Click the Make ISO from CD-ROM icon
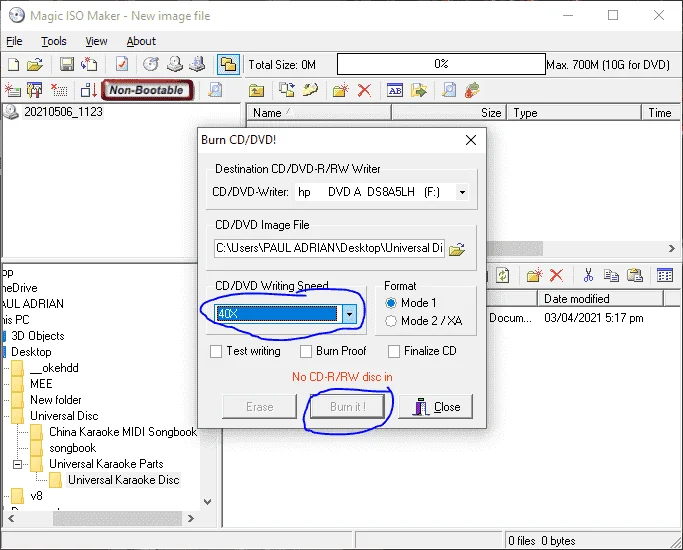The image size is (683, 550). pos(151,64)
